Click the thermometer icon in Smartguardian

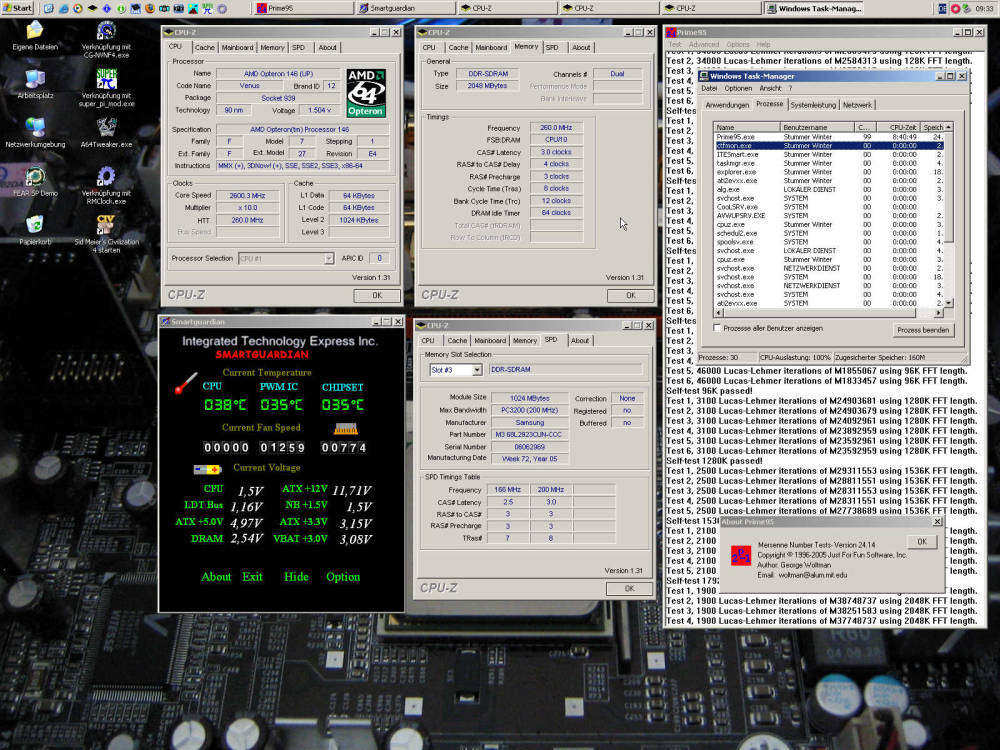coord(186,384)
